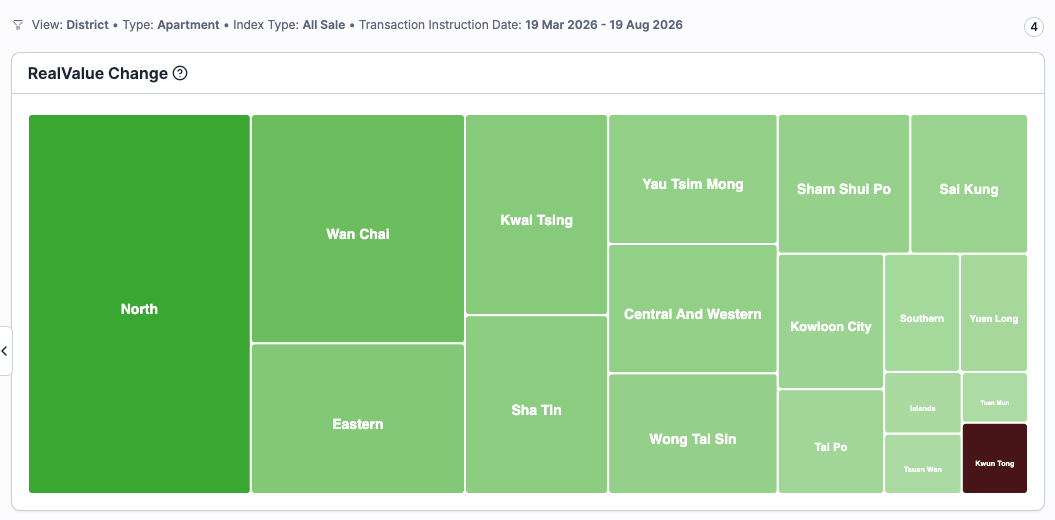Click the Tai Po district tile
The width and height of the screenshot is (1055, 520).
click(831, 441)
